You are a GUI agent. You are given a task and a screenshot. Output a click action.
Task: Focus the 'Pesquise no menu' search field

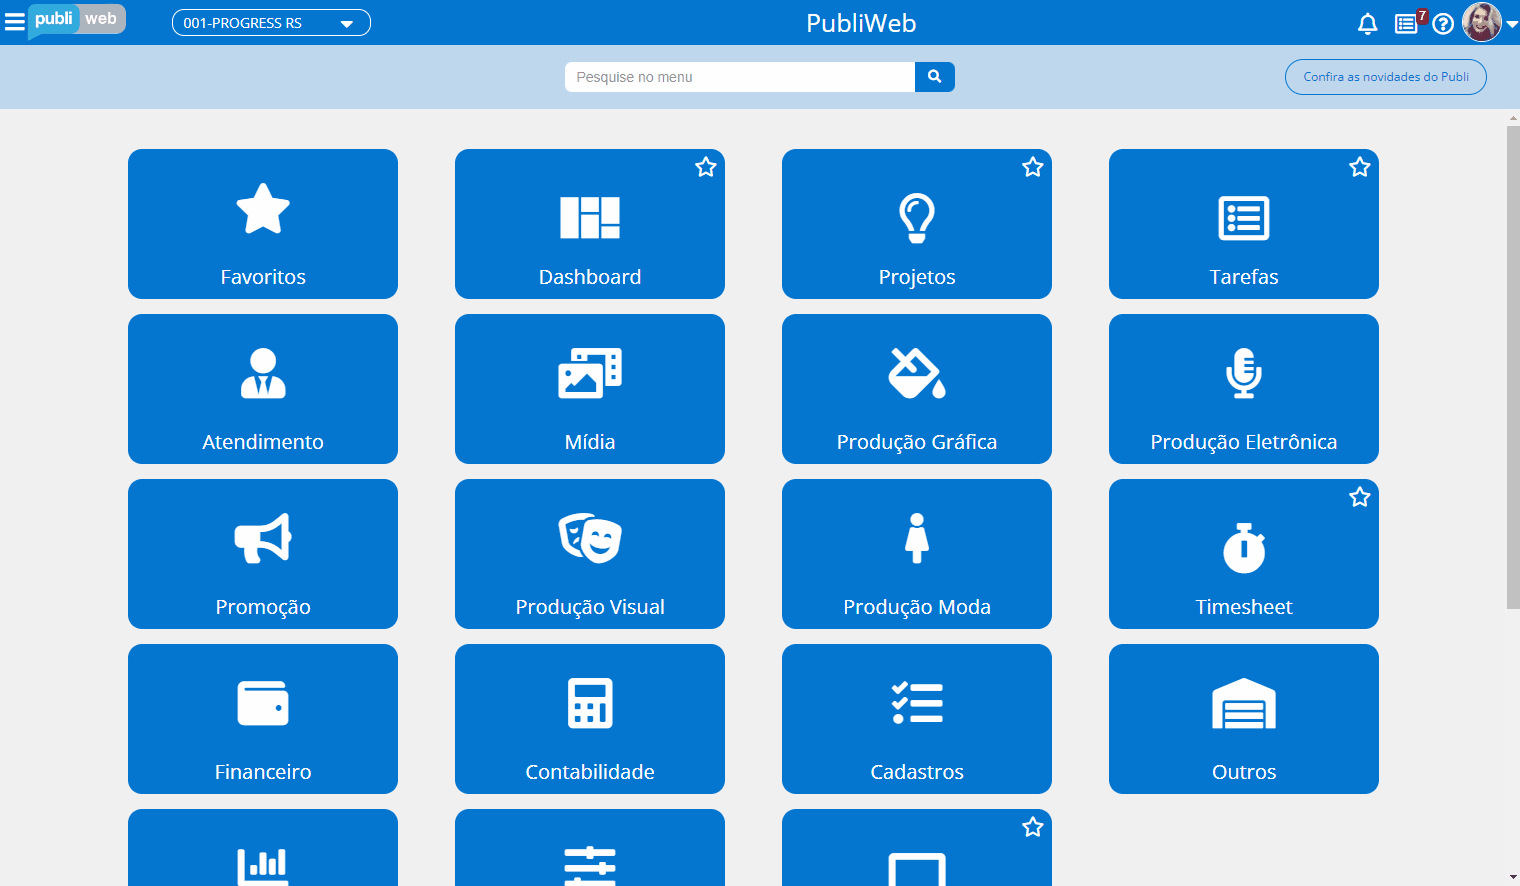click(740, 77)
